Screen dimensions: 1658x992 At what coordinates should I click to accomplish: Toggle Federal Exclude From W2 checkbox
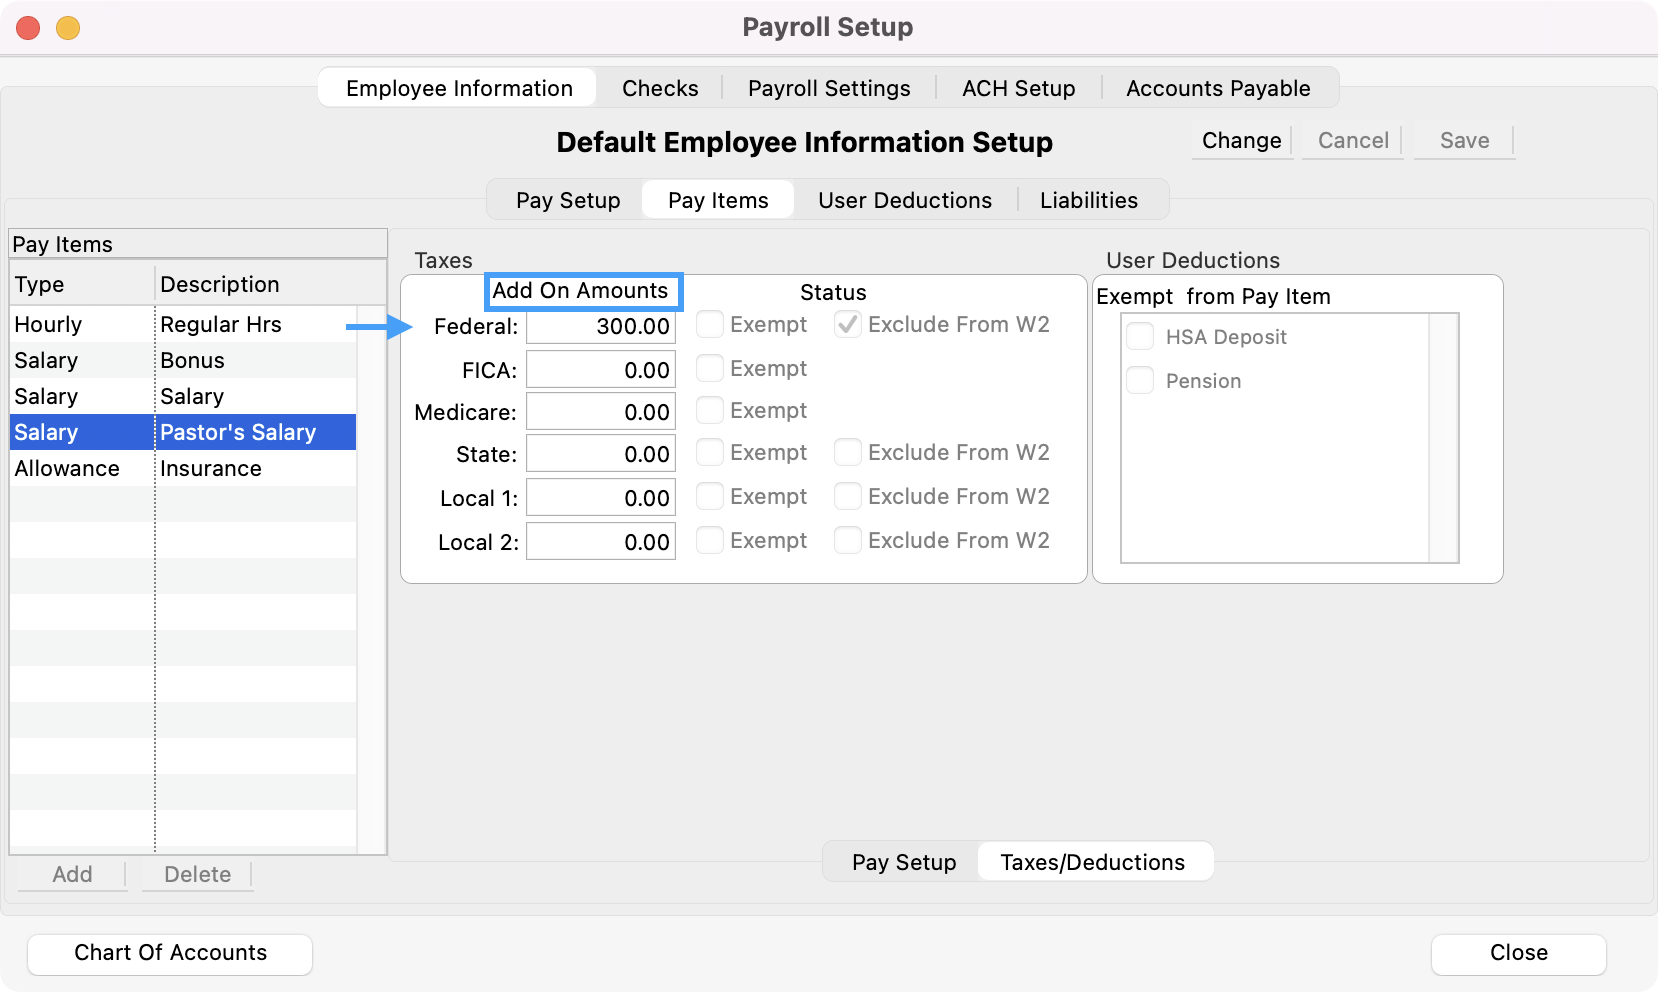[848, 324]
